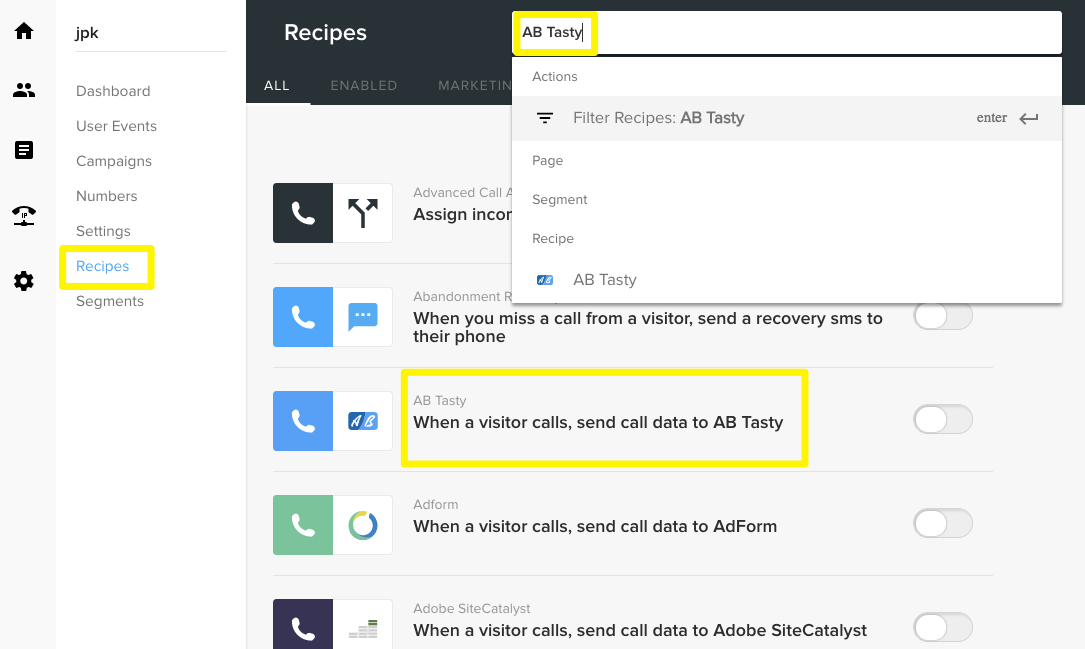Click the Adobe SiteCatalyst category label
The width and height of the screenshot is (1085, 649).
[471, 608]
